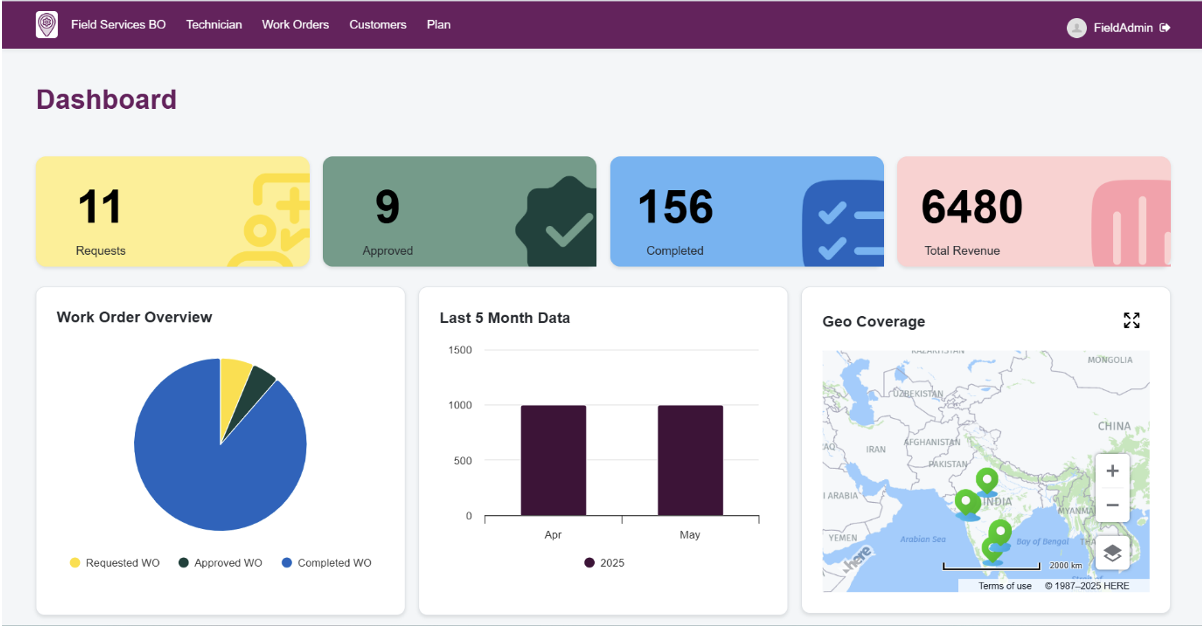Open the Technician menu
Image resolution: width=1202 pixels, height=630 pixels.
[214, 25]
